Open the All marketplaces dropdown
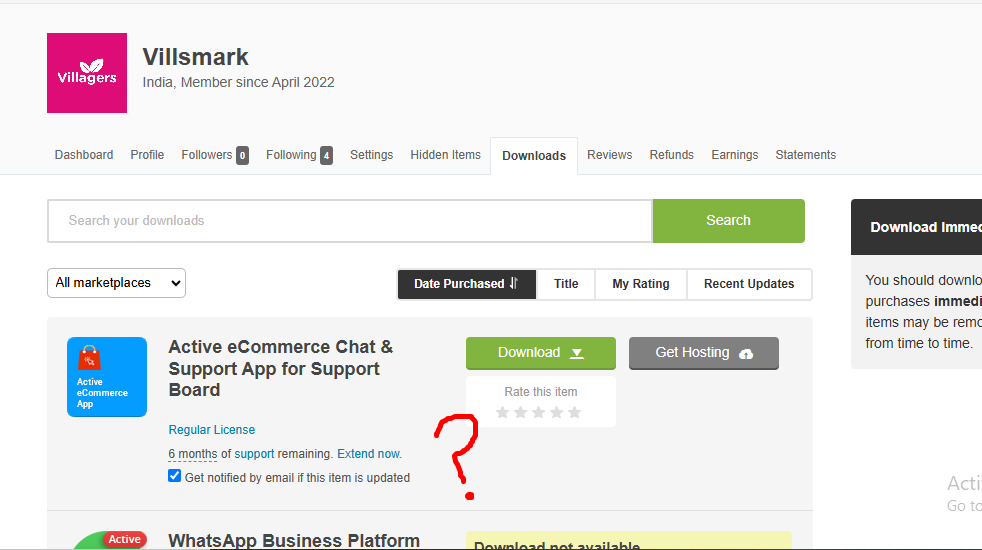This screenshot has width=982, height=550. [116, 283]
